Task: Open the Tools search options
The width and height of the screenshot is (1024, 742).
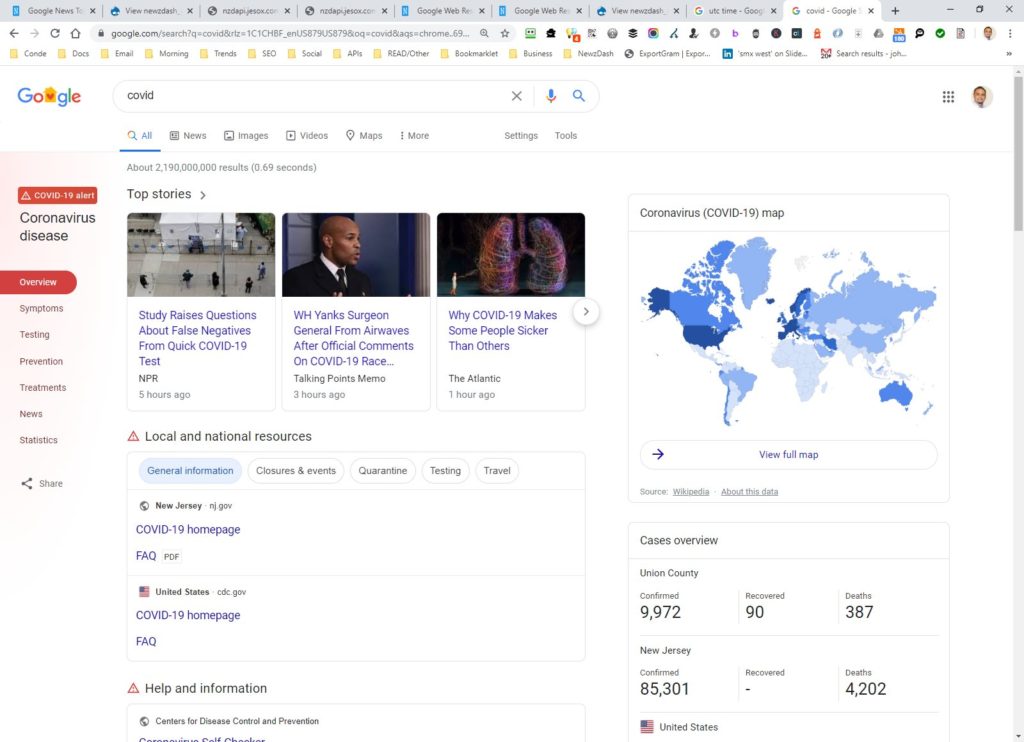Action: (x=566, y=136)
